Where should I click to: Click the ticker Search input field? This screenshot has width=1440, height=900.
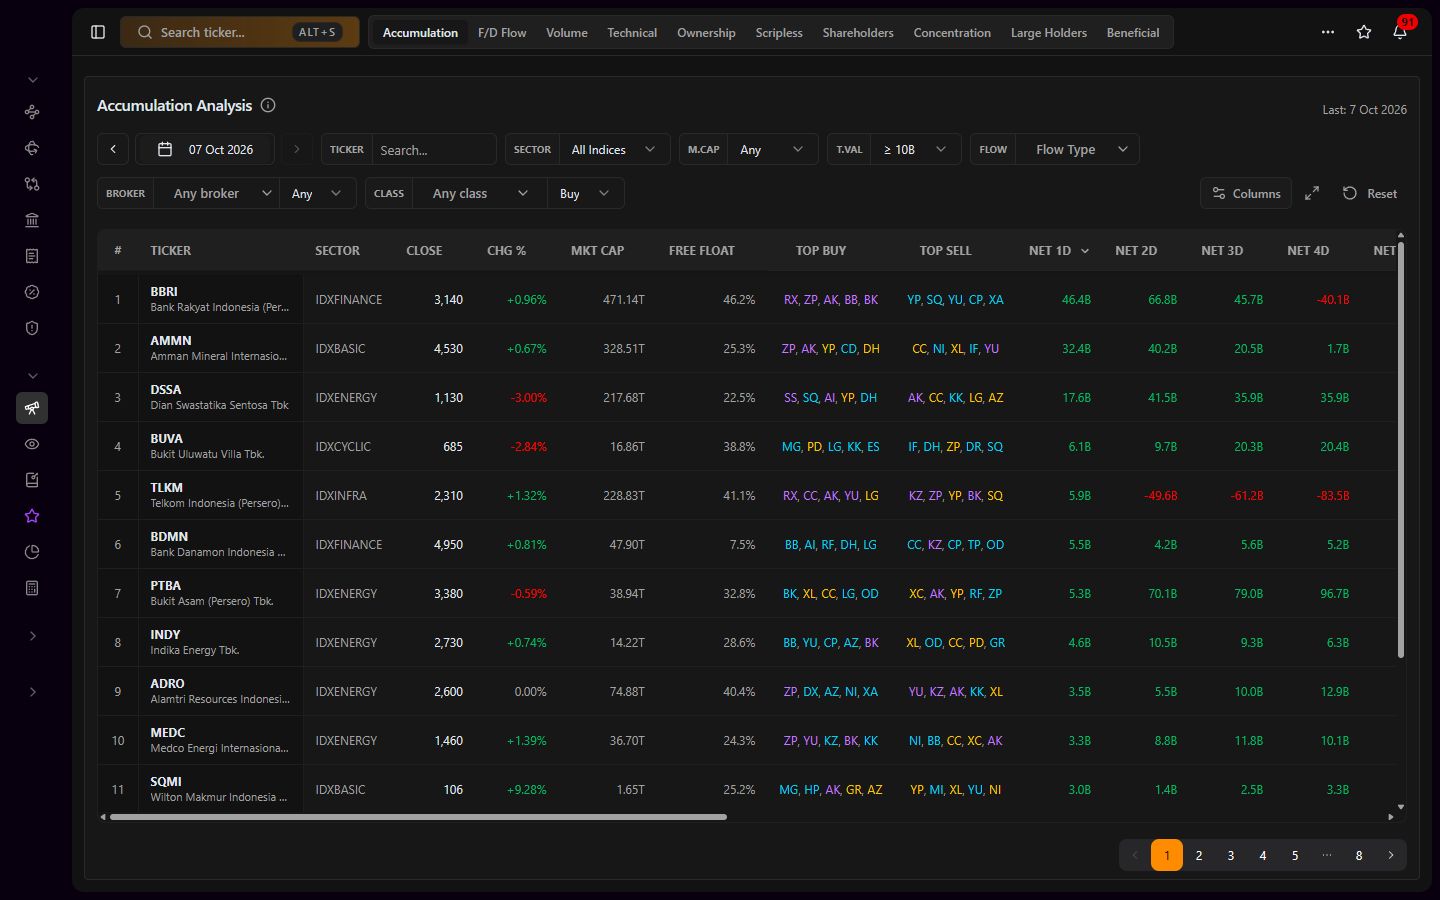[x=434, y=149]
